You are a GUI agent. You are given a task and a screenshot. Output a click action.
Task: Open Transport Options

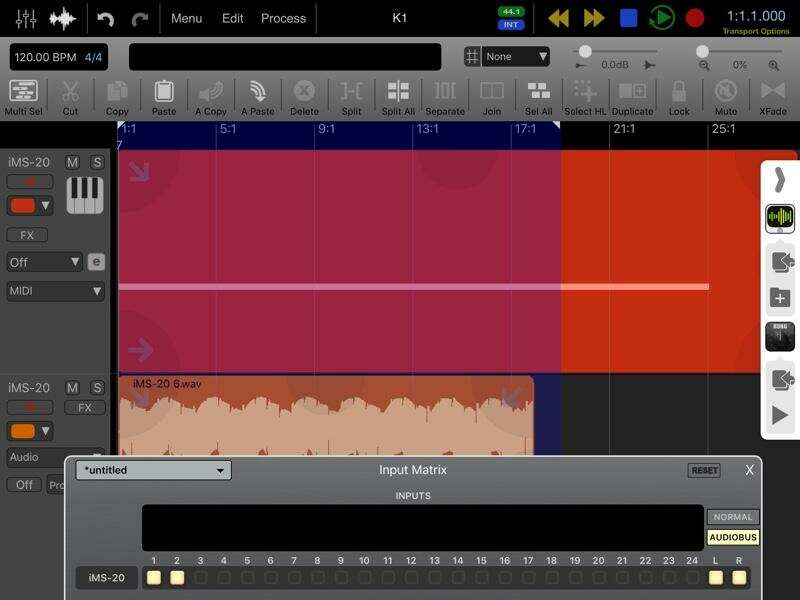point(756,31)
